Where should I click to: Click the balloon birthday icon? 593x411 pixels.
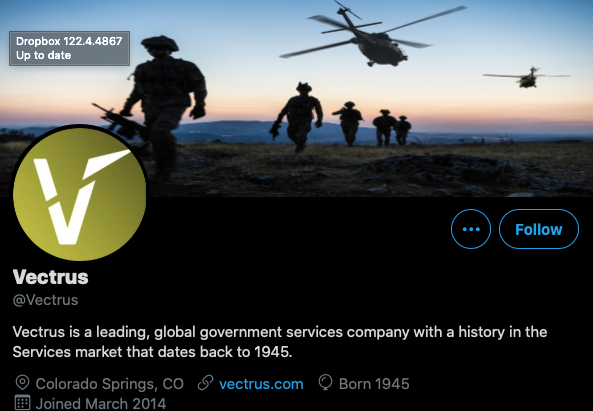pyautogui.click(x=325, y=382)
